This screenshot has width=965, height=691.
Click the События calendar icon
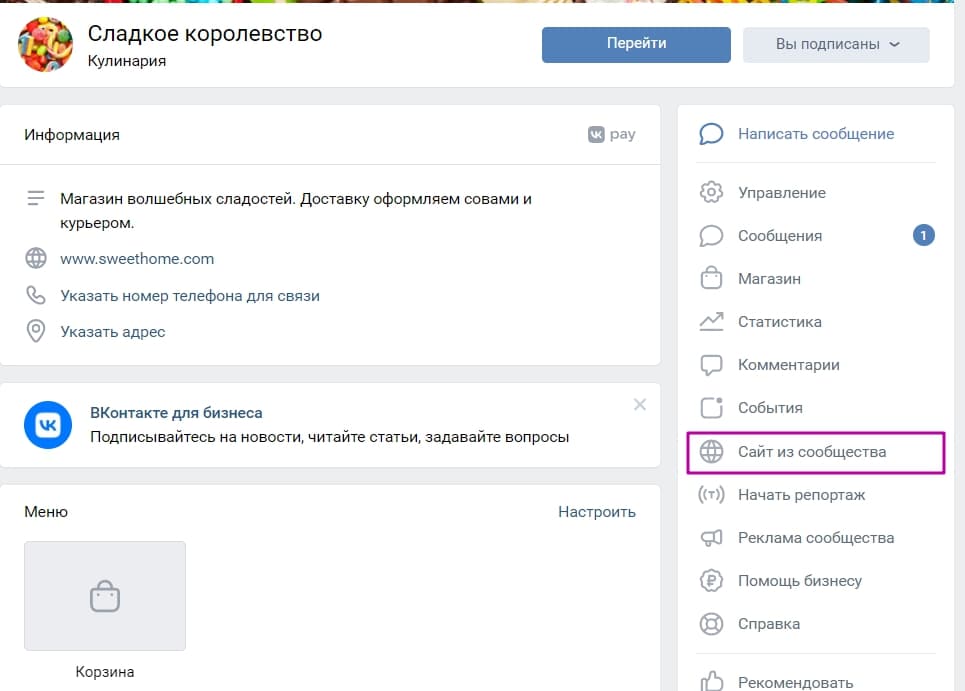(x=711, y=407)
